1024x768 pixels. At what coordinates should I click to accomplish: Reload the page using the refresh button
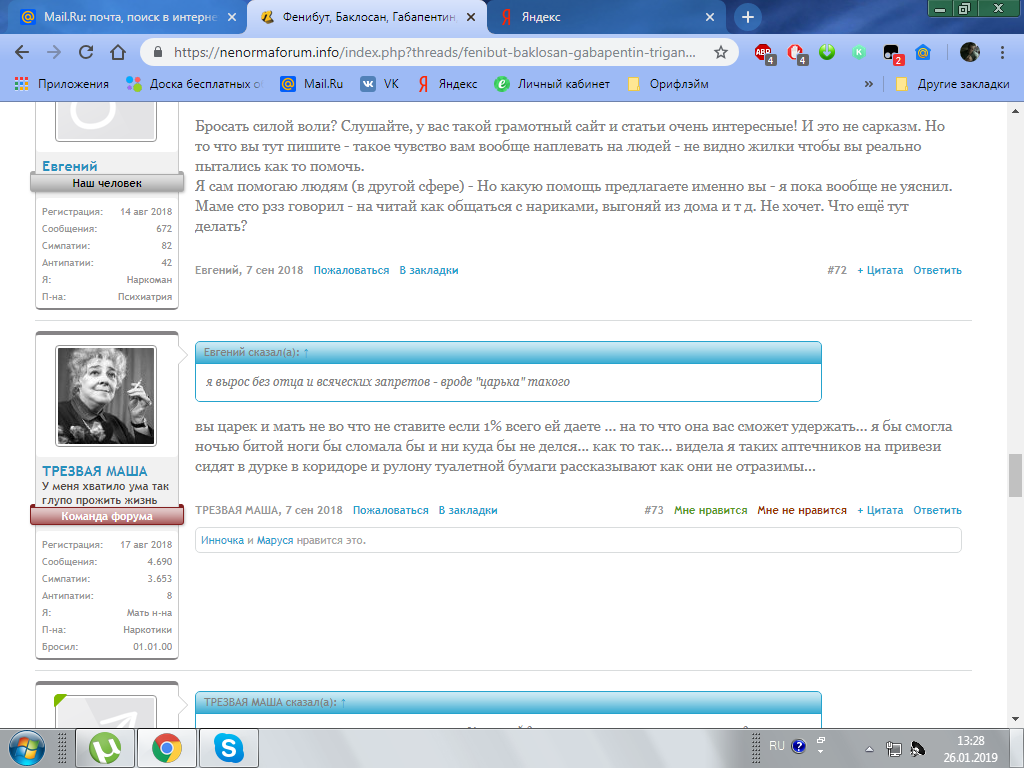[x=86, y=52]
